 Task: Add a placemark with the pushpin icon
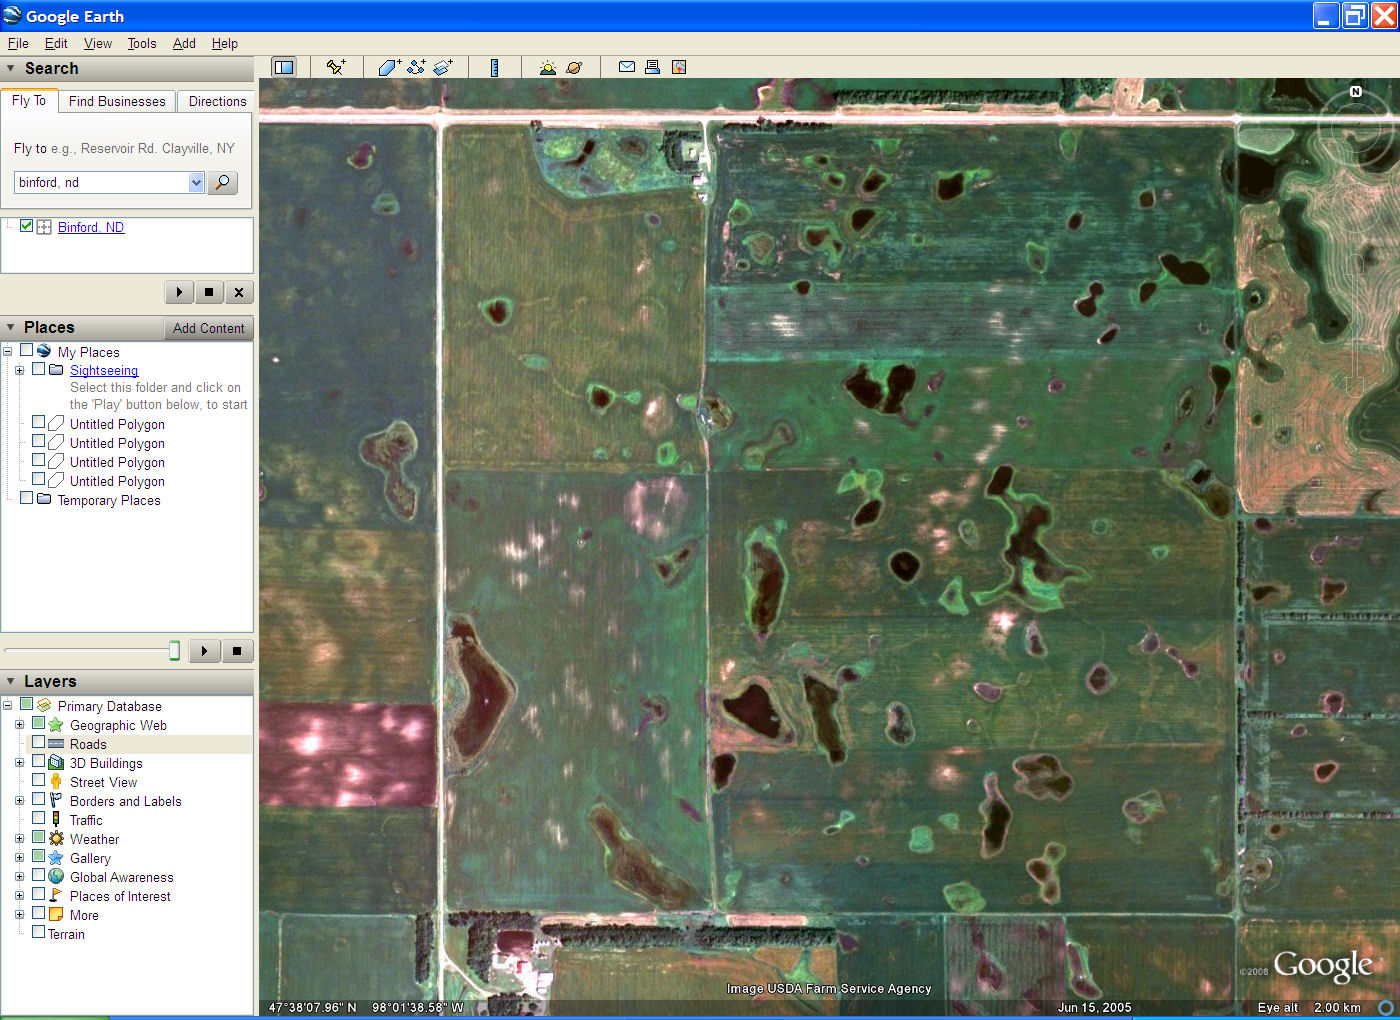(336, 67)
